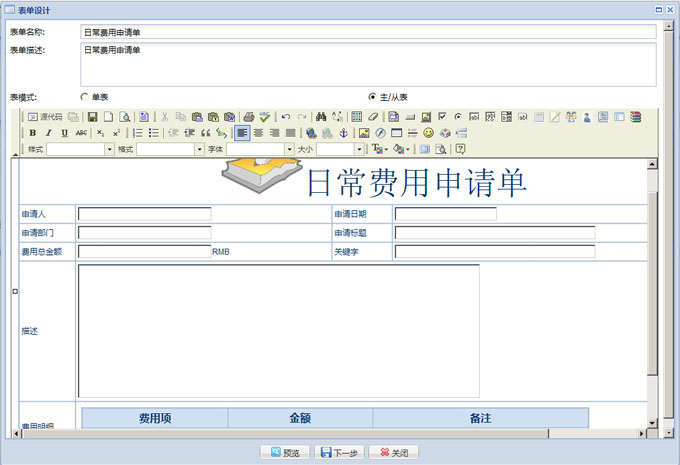Screen dimensions: 680x465
Task: Insert a bulleted list
Action: (154, 133)
